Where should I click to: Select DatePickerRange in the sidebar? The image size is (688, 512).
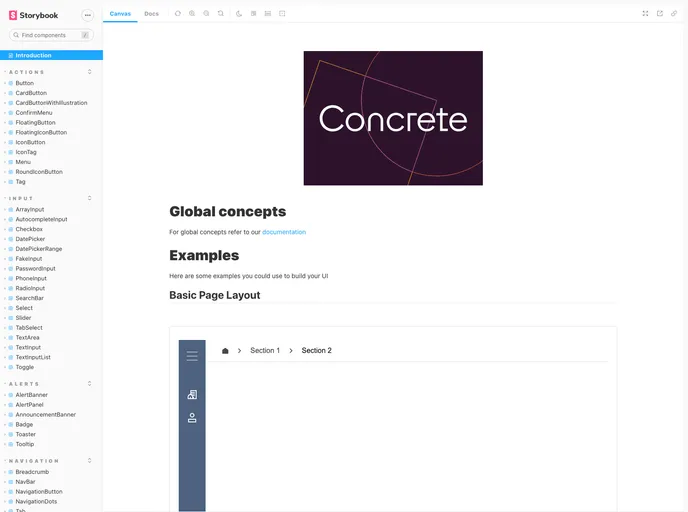pos(39,249)
